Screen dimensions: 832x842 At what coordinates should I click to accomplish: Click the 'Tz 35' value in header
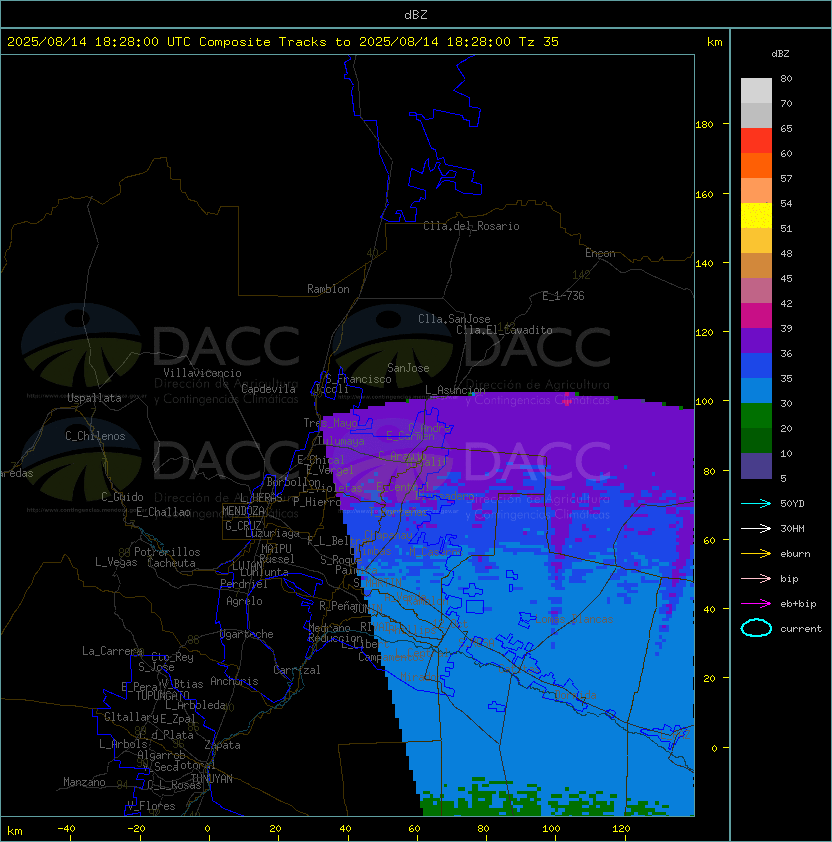539,42
